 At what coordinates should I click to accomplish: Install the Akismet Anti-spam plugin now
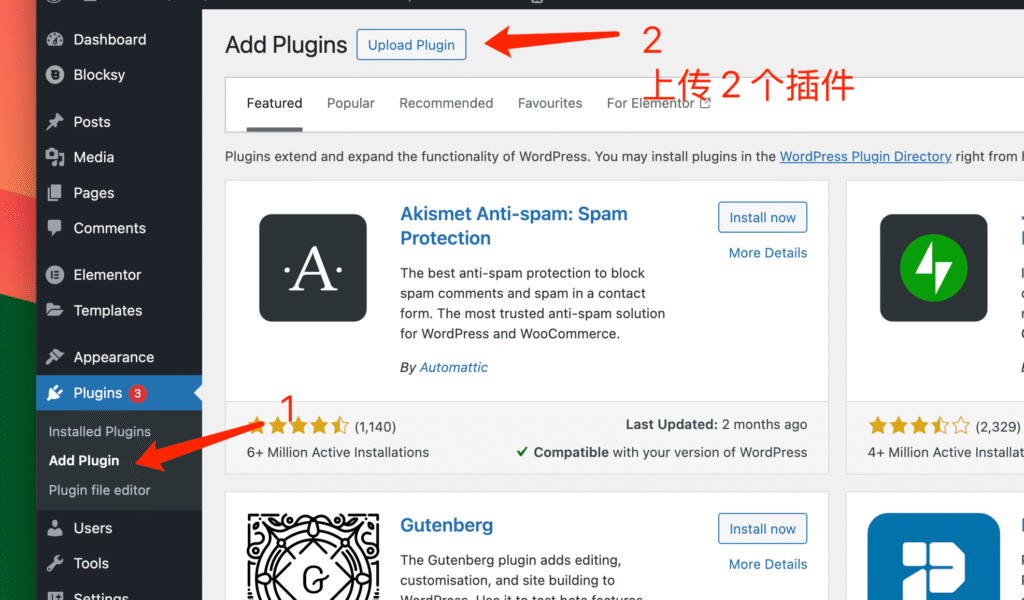763,217
